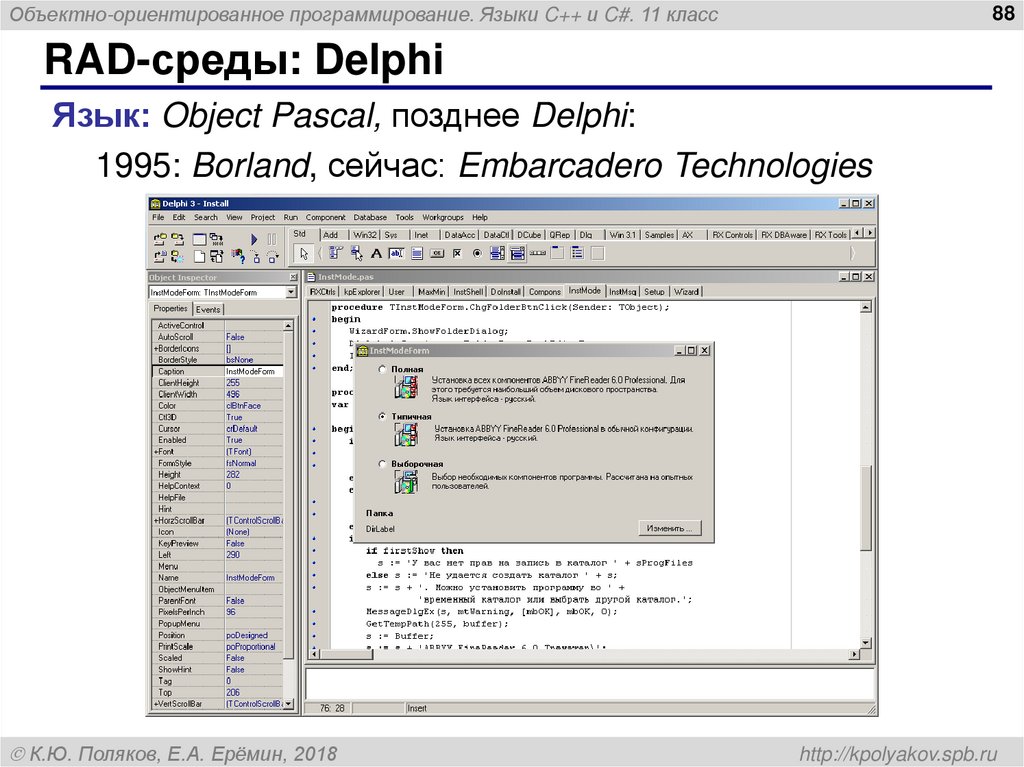Pick the PopupMenu component icon
Screen dimensions: 1024x767
point(357,253)
